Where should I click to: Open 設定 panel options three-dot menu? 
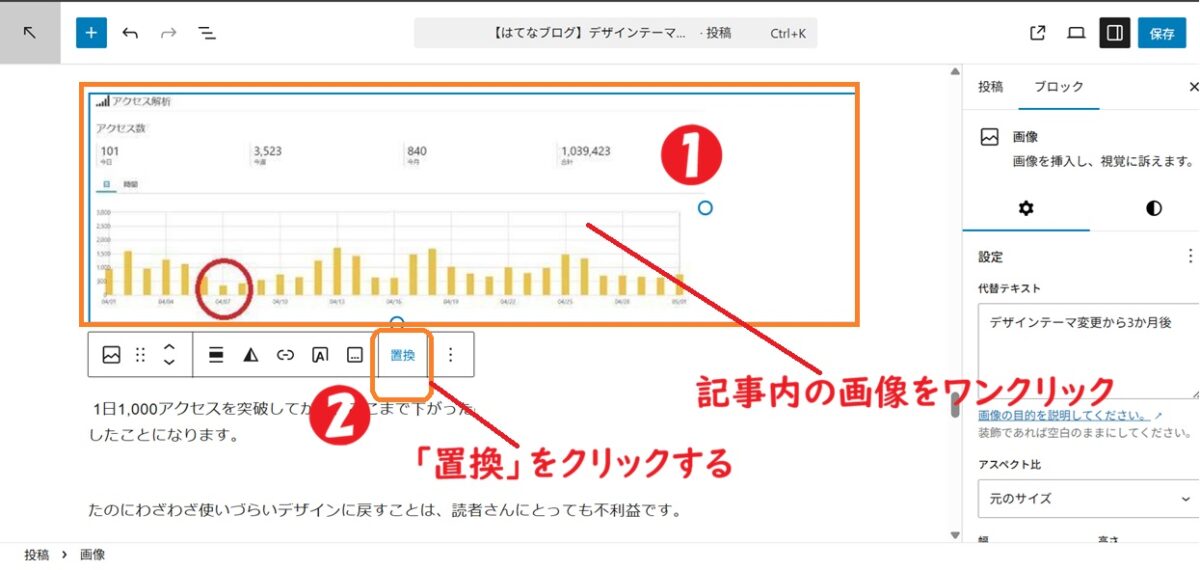click(1190, 256)
